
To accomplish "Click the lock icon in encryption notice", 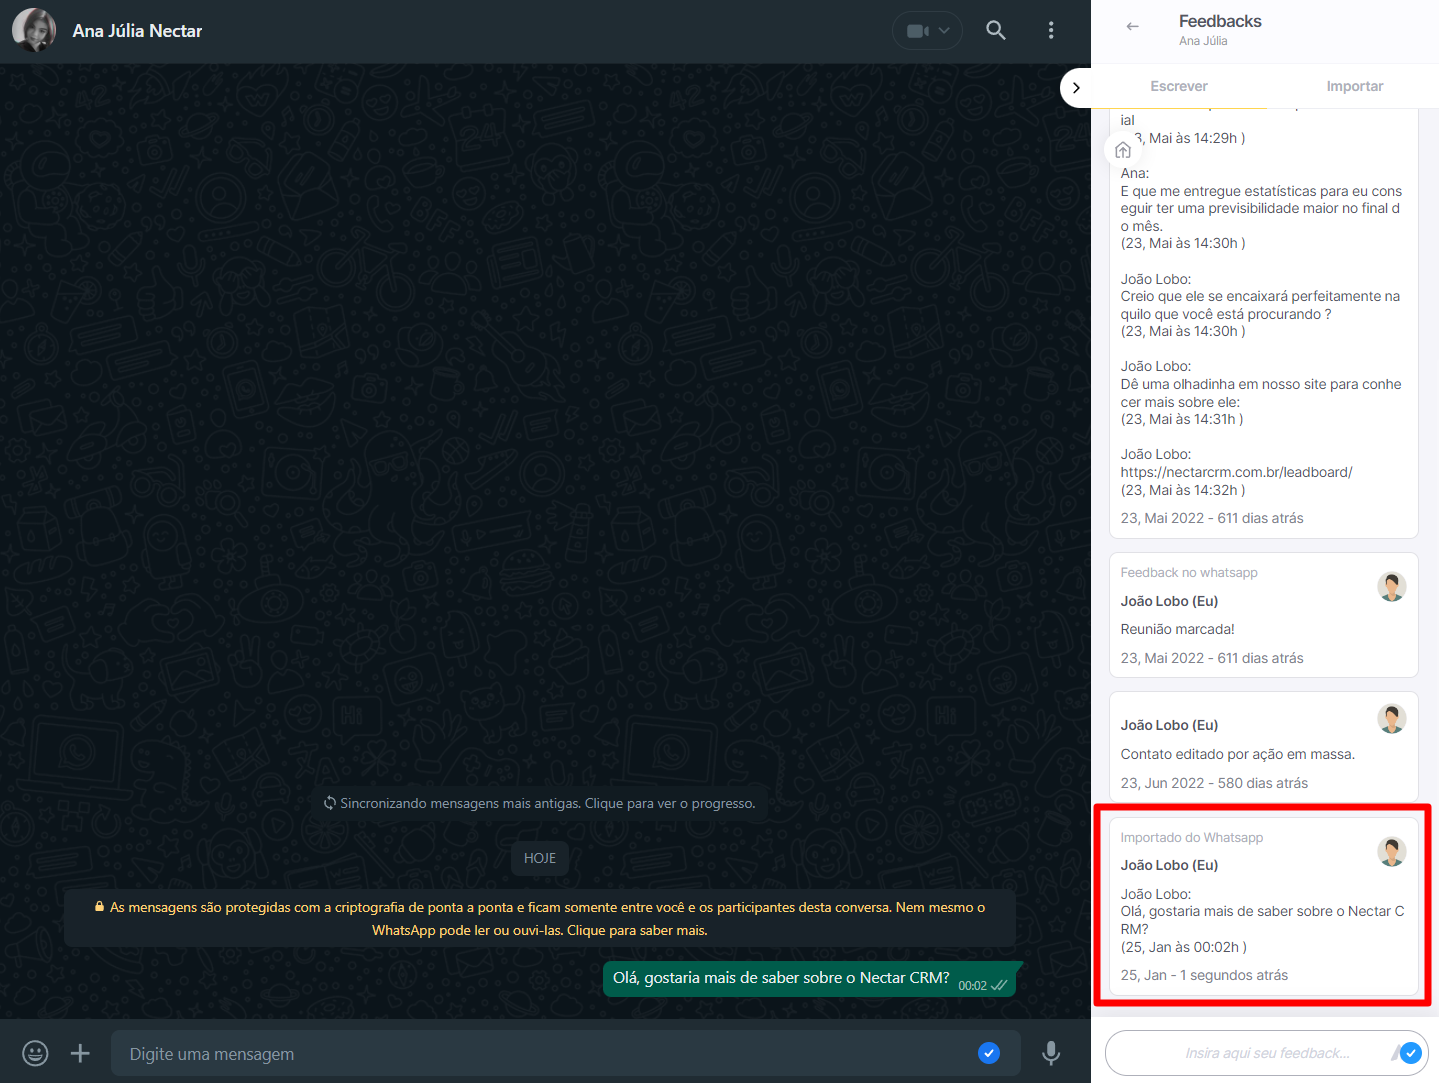I will (x=100, y=907).
